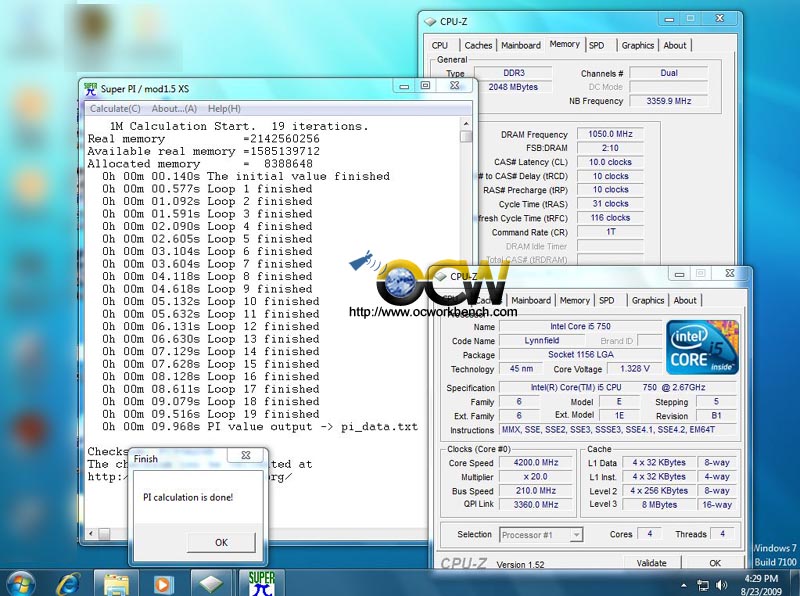
Task: Click the 'PI value output -> pi_data.txt' line
Action: pos(259,427)
